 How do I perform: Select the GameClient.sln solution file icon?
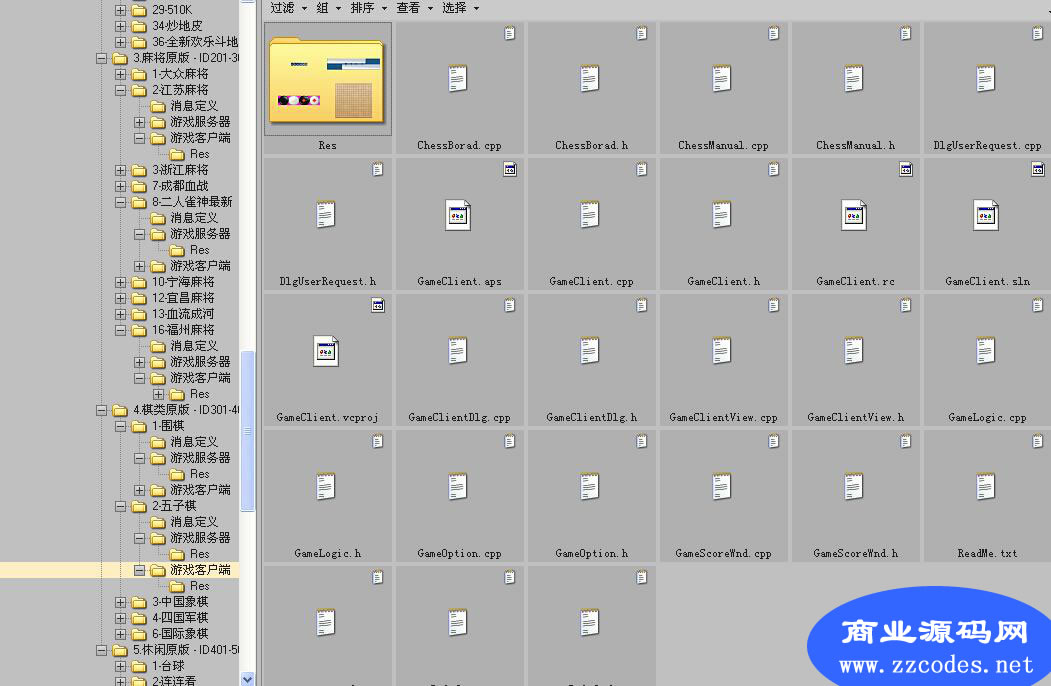pyautogui.click(x=986, y=215)
